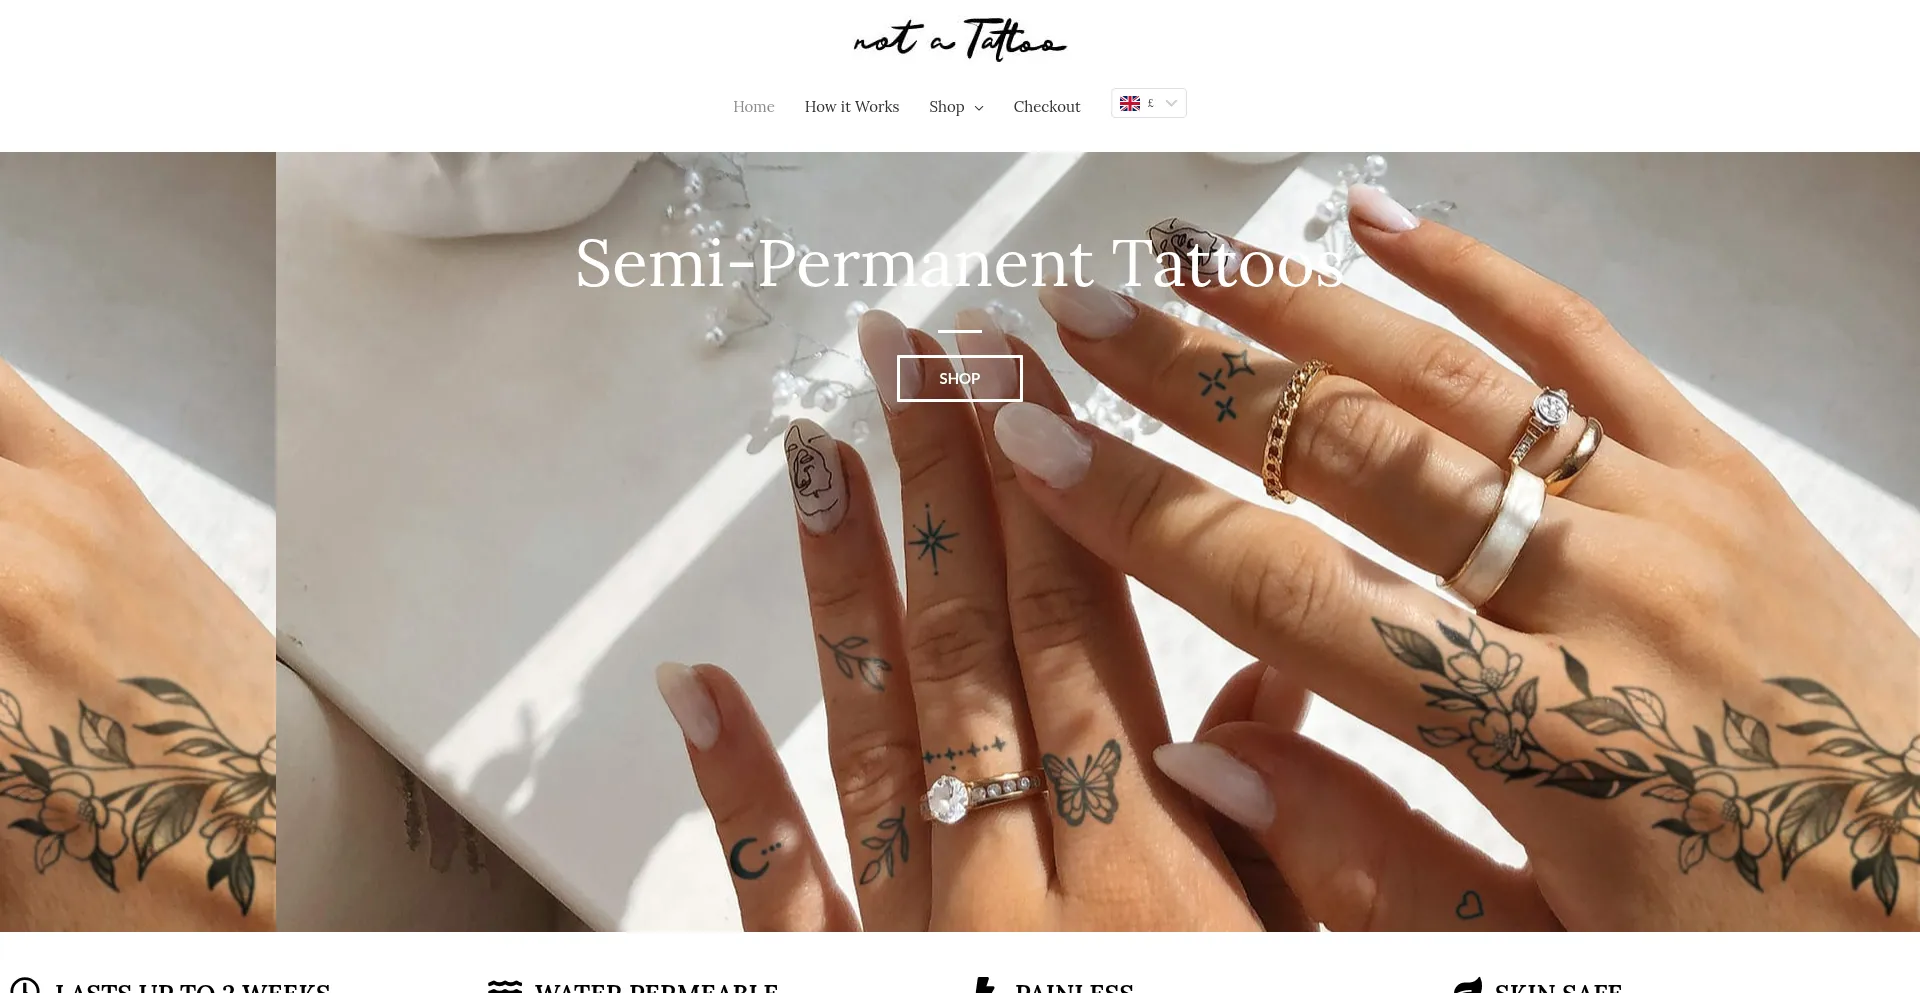Expand the Shop menu chevron
This screenshot has height=993, width=1920.
tap(979, 108)
